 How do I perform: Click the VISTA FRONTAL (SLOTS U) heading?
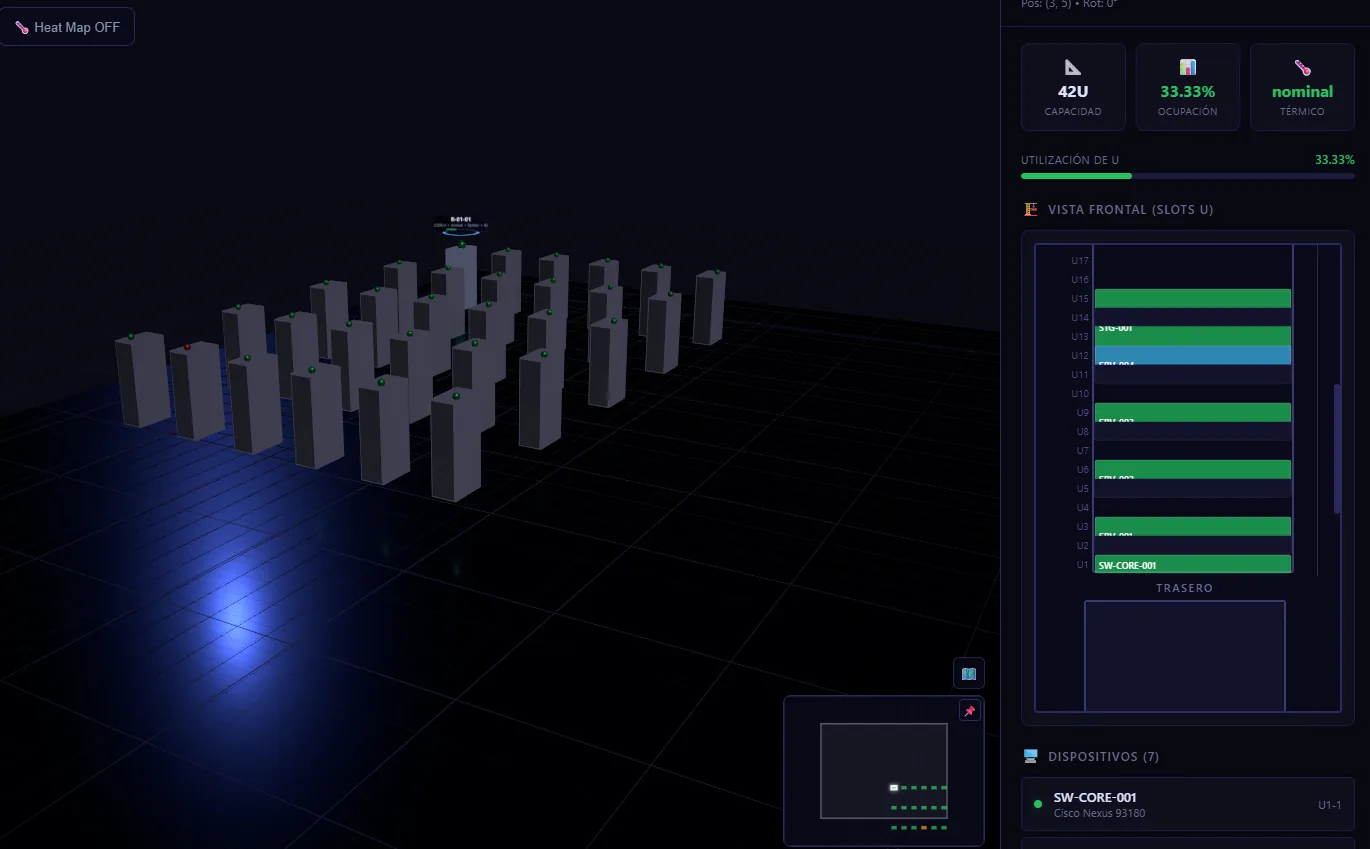[x=1130, y=210]
